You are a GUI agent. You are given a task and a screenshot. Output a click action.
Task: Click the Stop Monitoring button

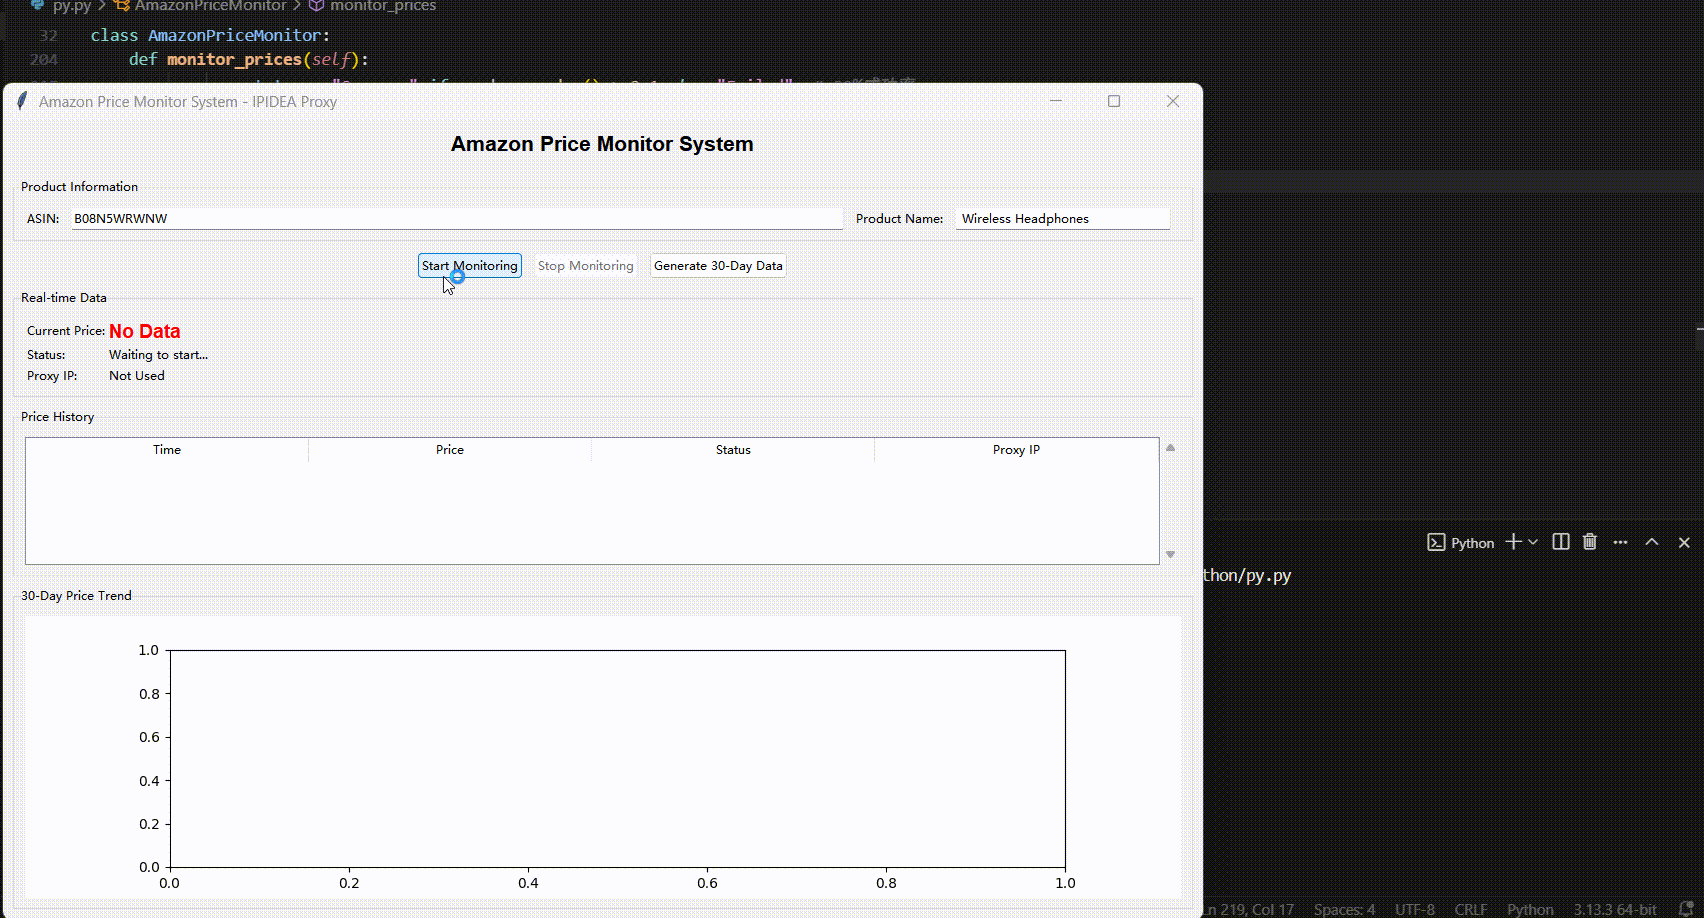[586, 266]
